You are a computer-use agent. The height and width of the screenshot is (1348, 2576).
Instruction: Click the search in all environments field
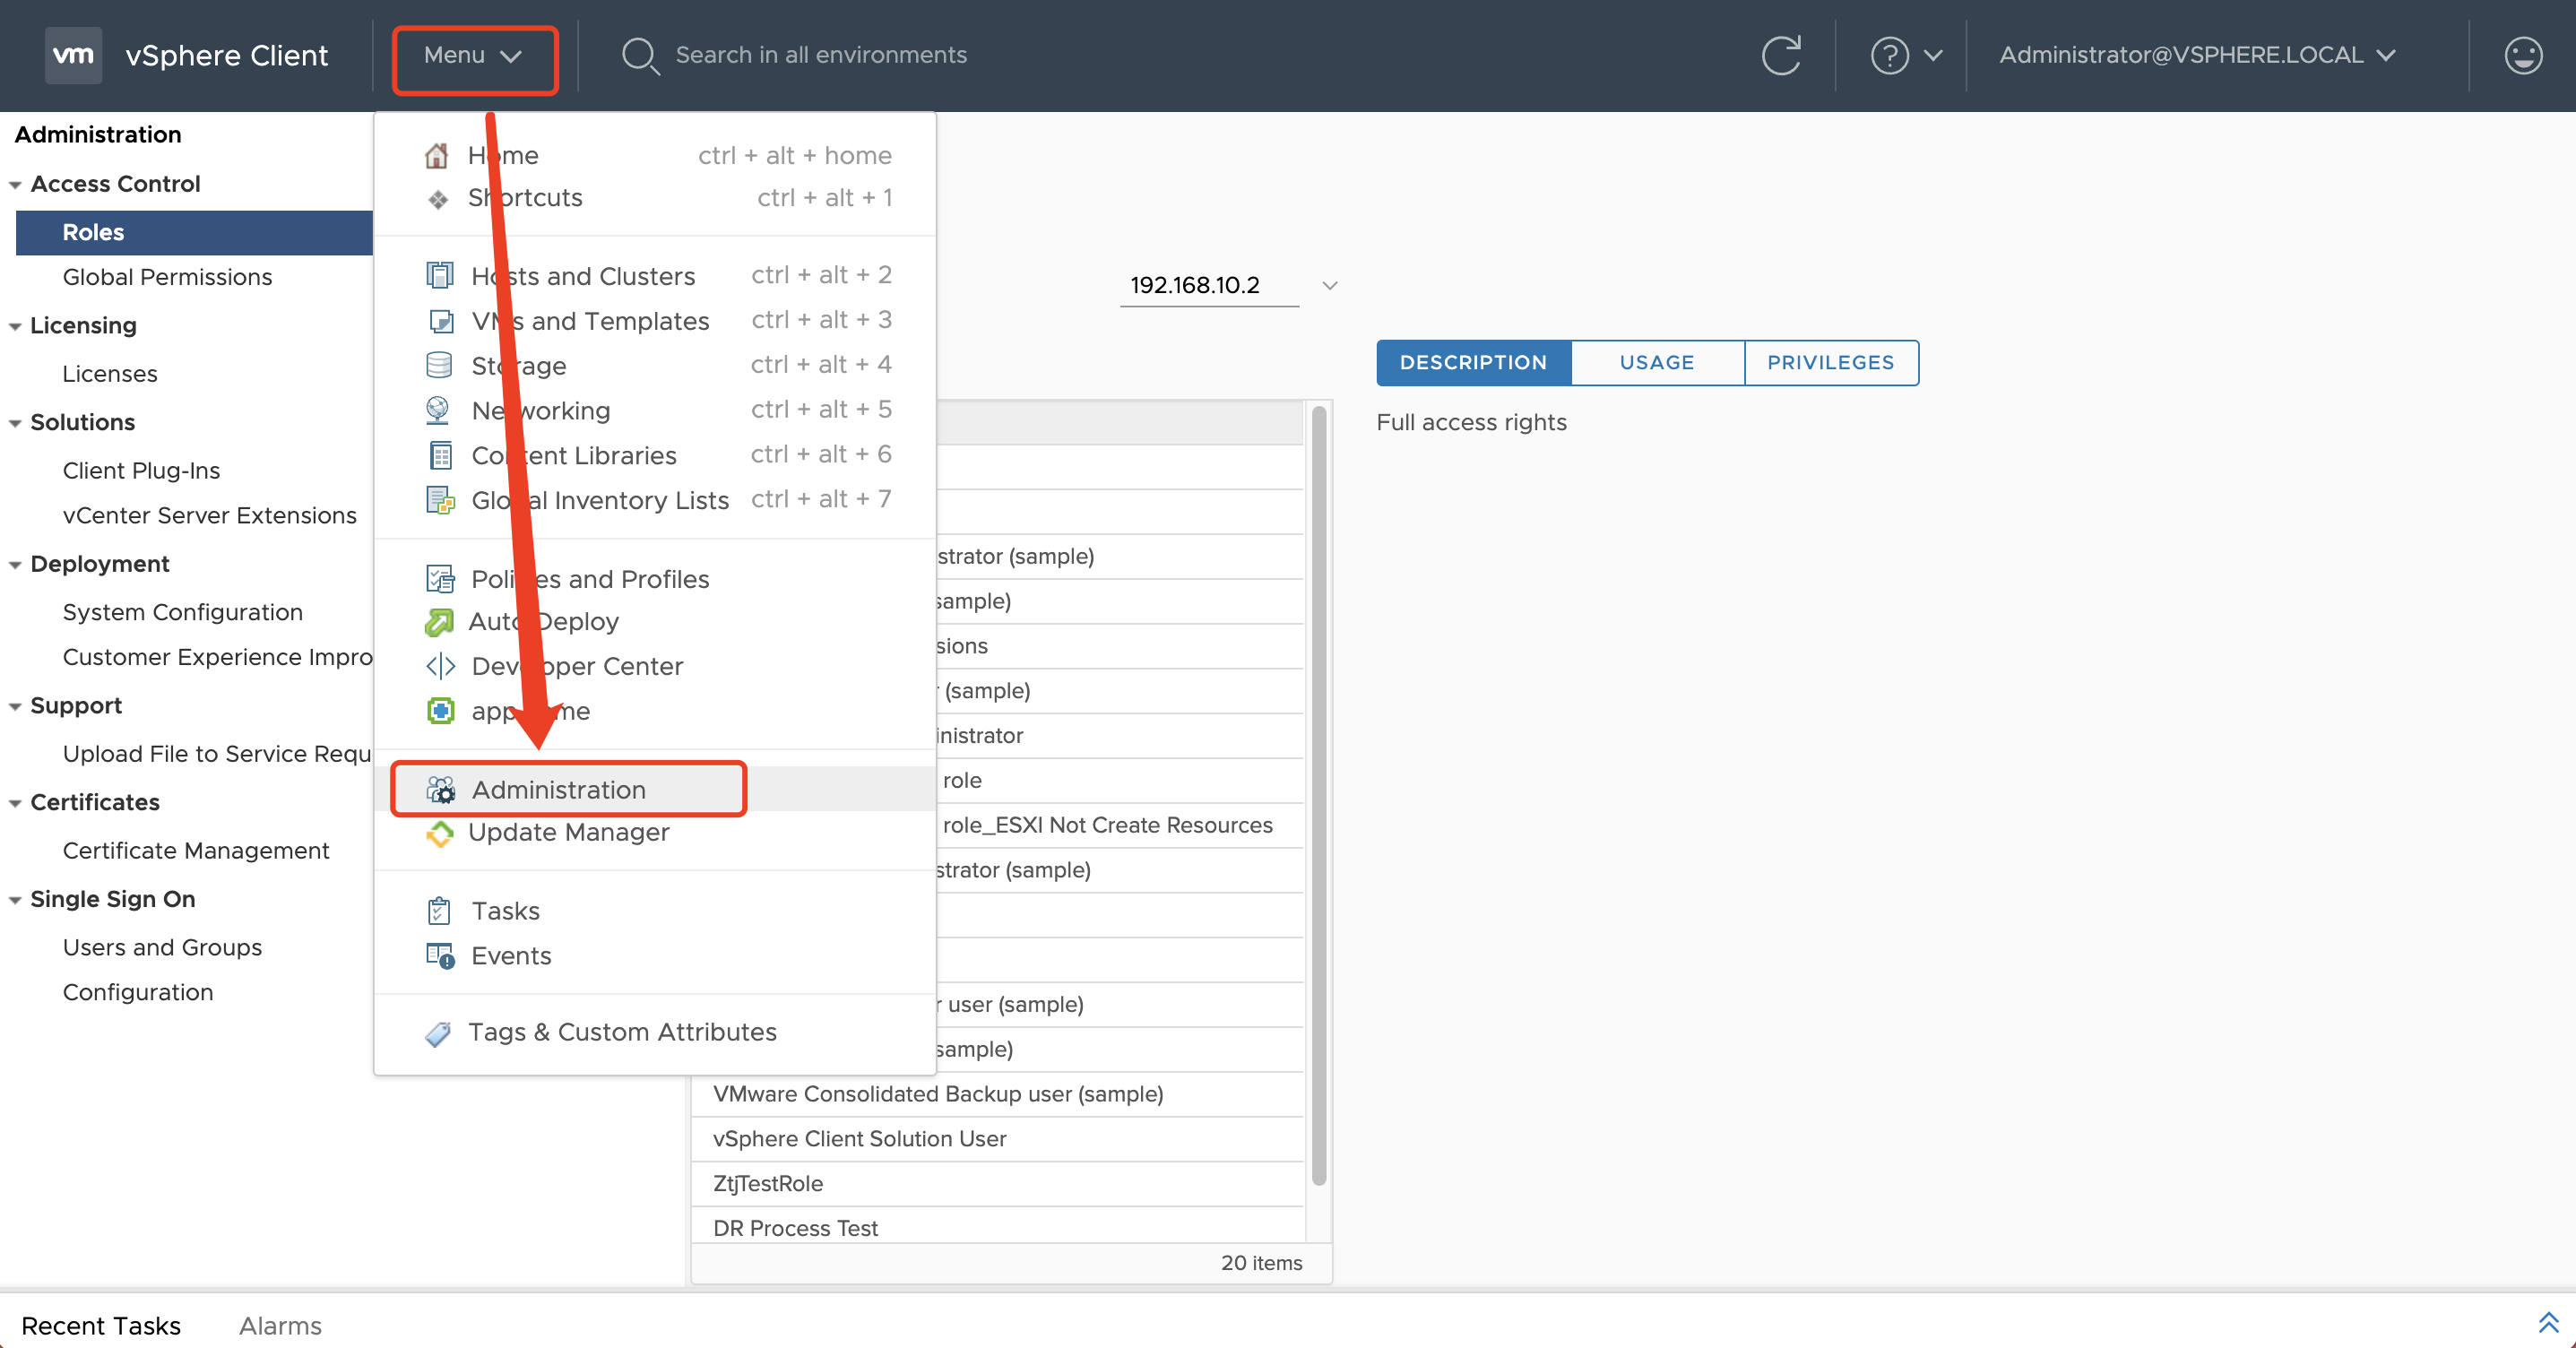click(820, 55)
